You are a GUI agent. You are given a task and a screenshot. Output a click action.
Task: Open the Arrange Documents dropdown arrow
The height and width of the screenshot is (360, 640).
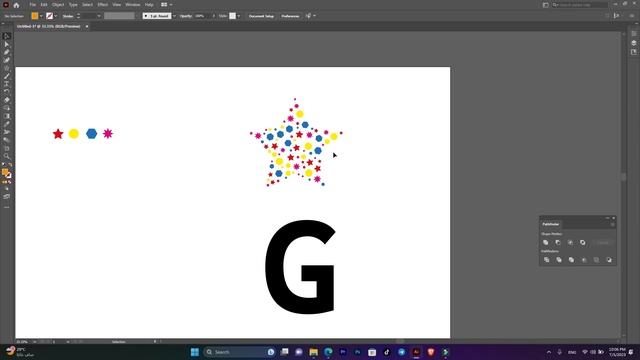[171, 4]
